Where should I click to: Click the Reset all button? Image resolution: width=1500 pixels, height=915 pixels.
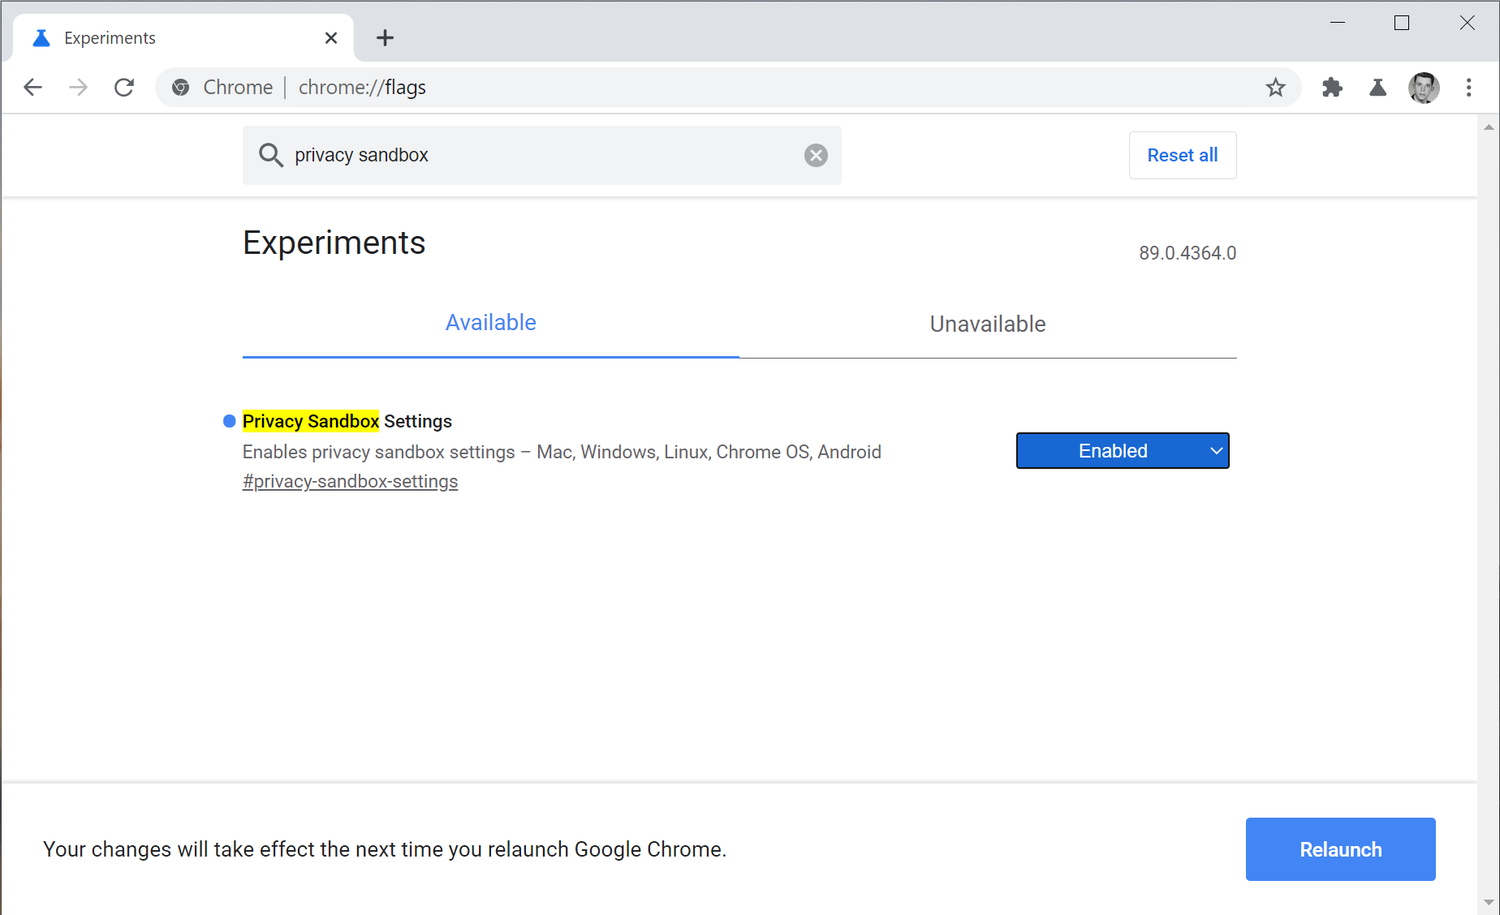click(x=1183, y=155)
